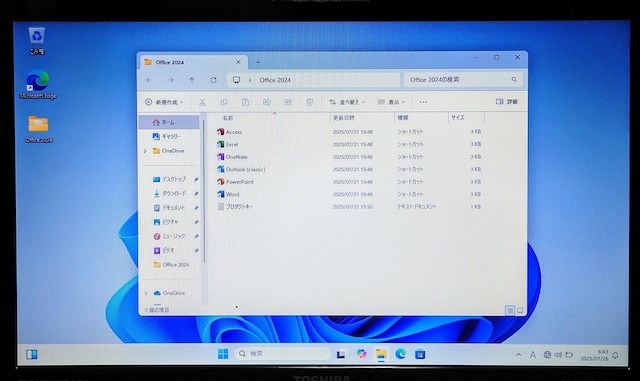Open the more options ellipsis menu

[423, 102]
